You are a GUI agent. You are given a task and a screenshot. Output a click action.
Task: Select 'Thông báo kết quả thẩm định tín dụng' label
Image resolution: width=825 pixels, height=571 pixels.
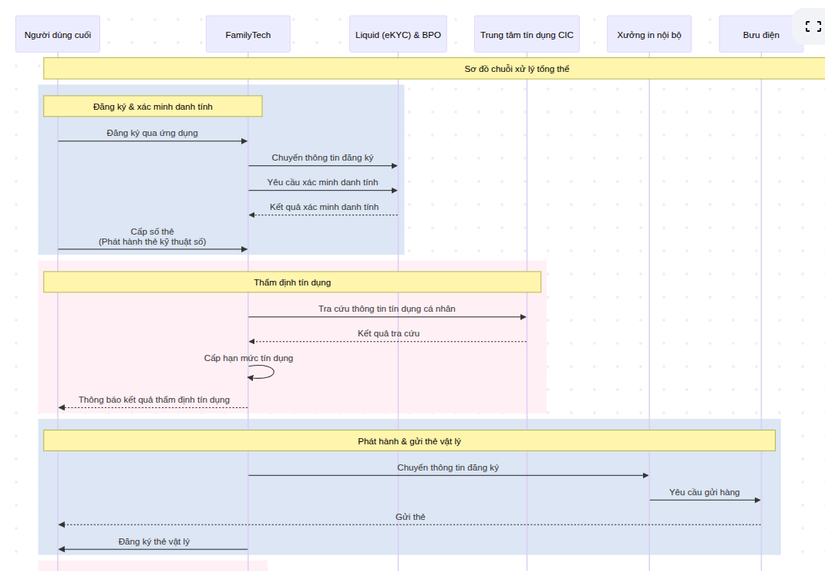point(154,400)
